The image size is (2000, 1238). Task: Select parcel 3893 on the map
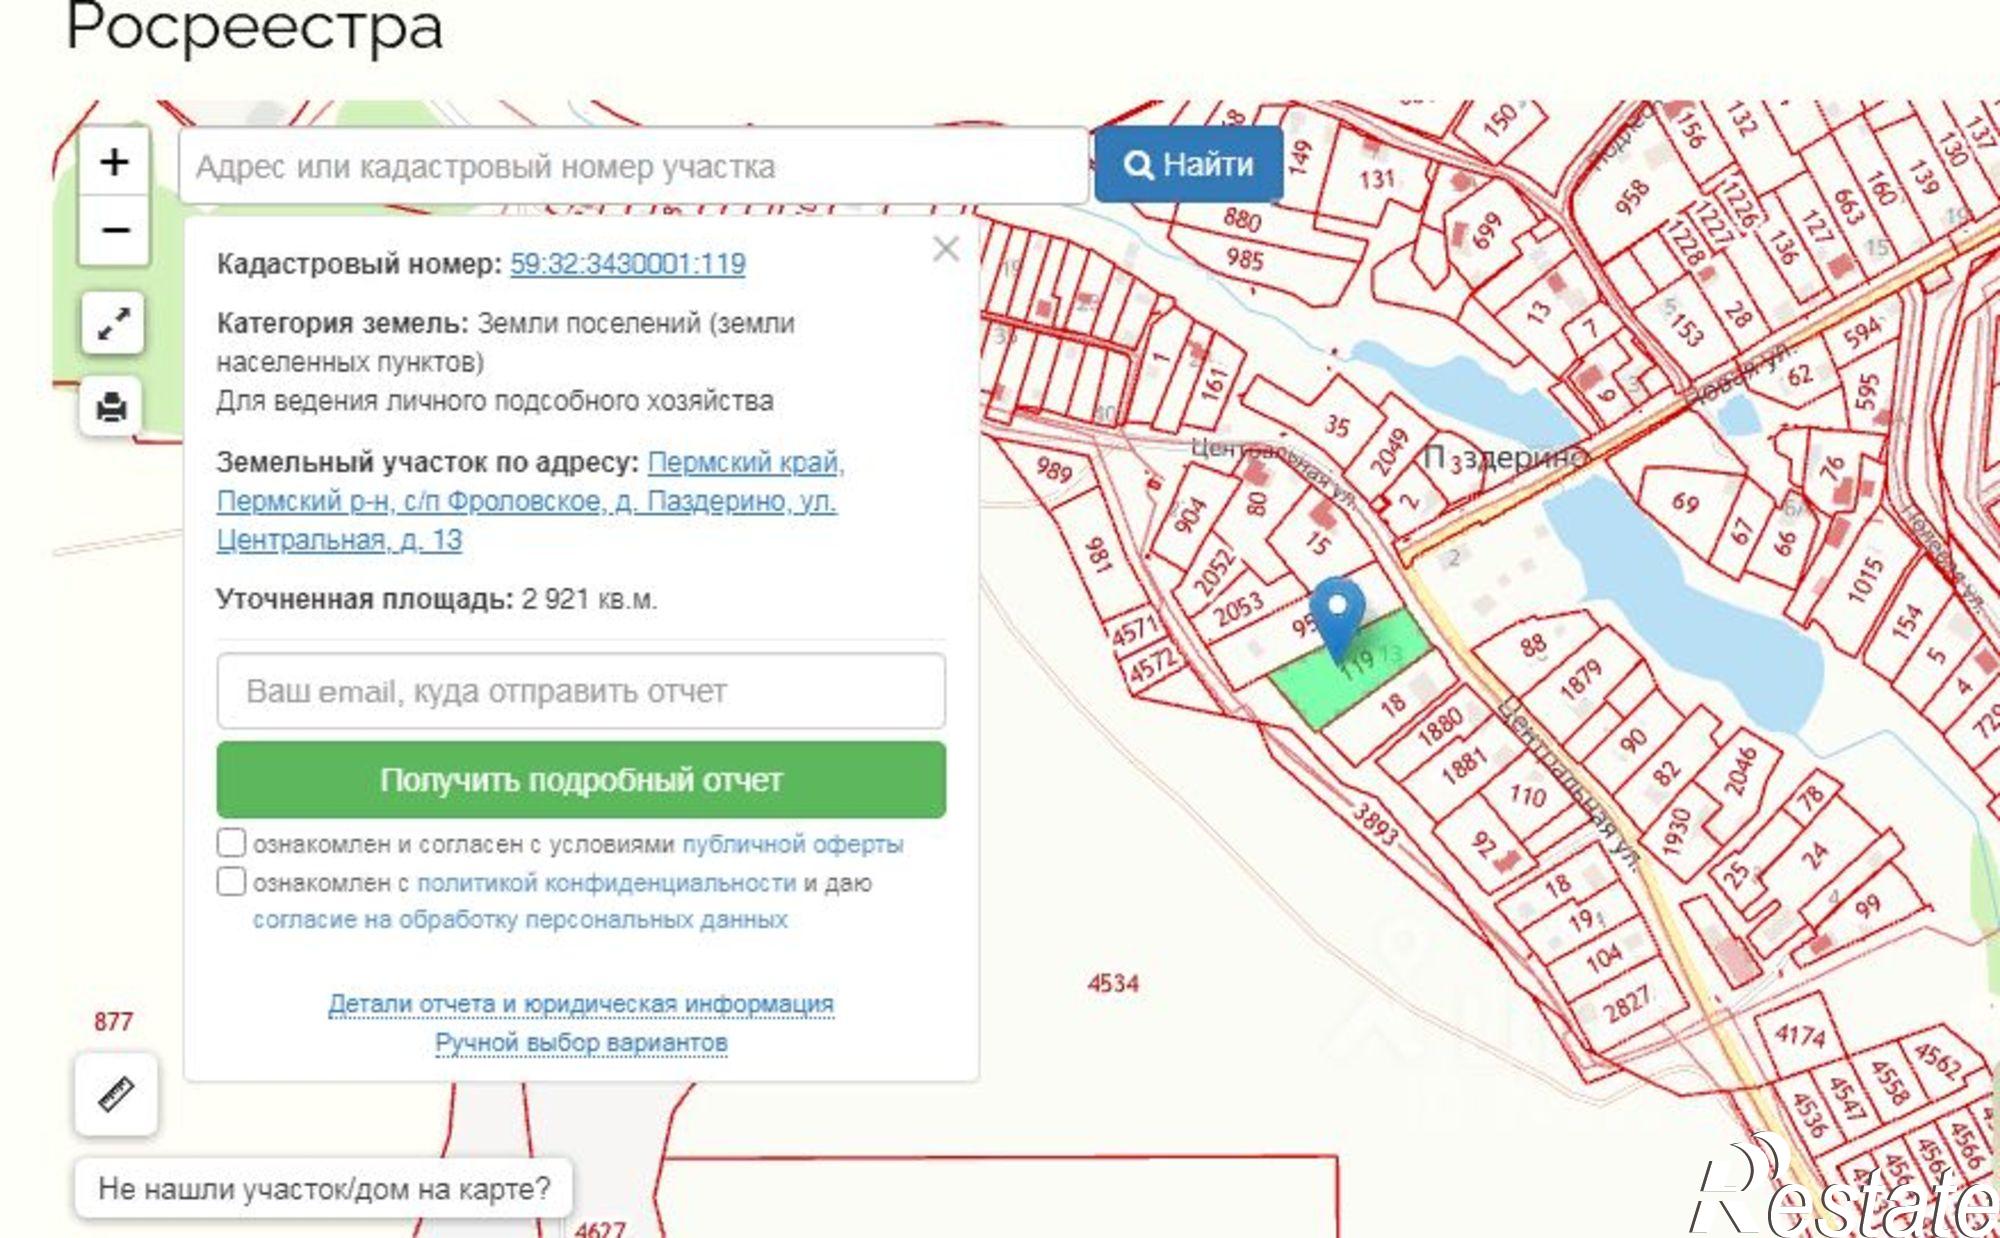[1375, 825]
